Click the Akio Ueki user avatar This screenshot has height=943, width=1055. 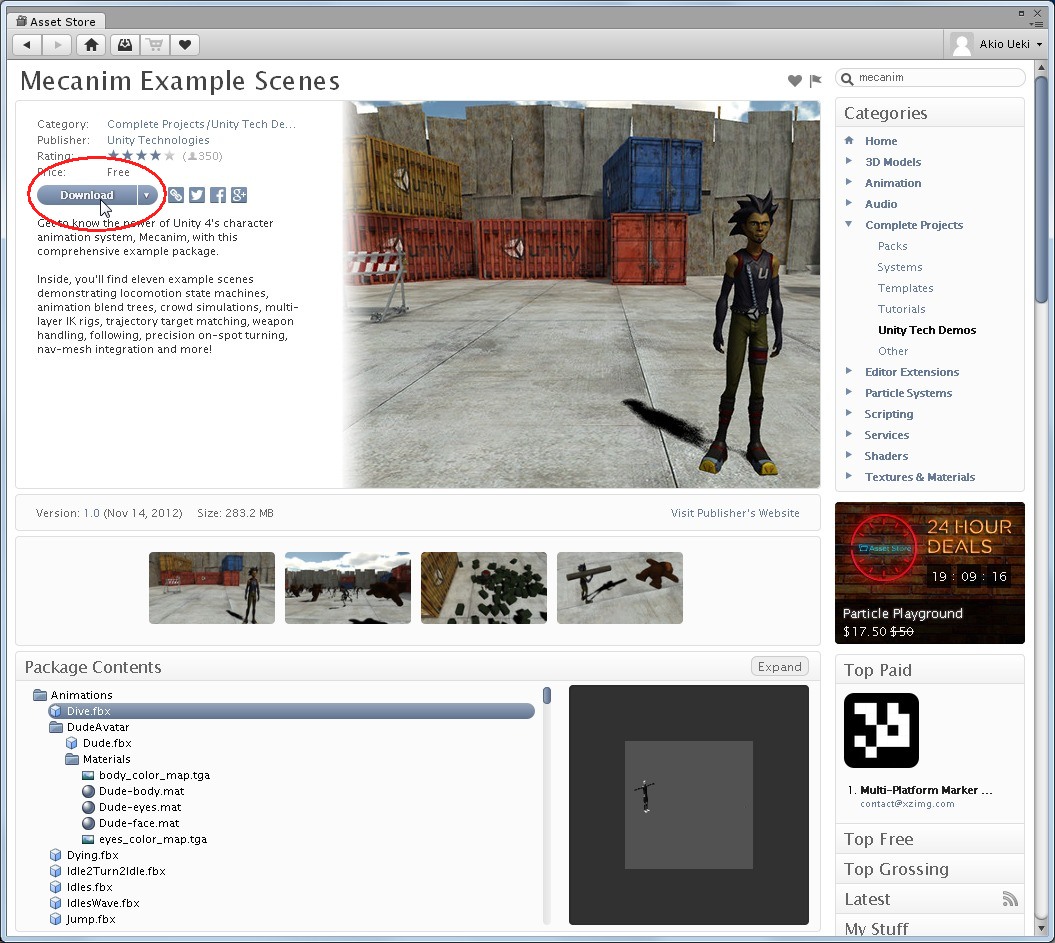coord(962,44)
